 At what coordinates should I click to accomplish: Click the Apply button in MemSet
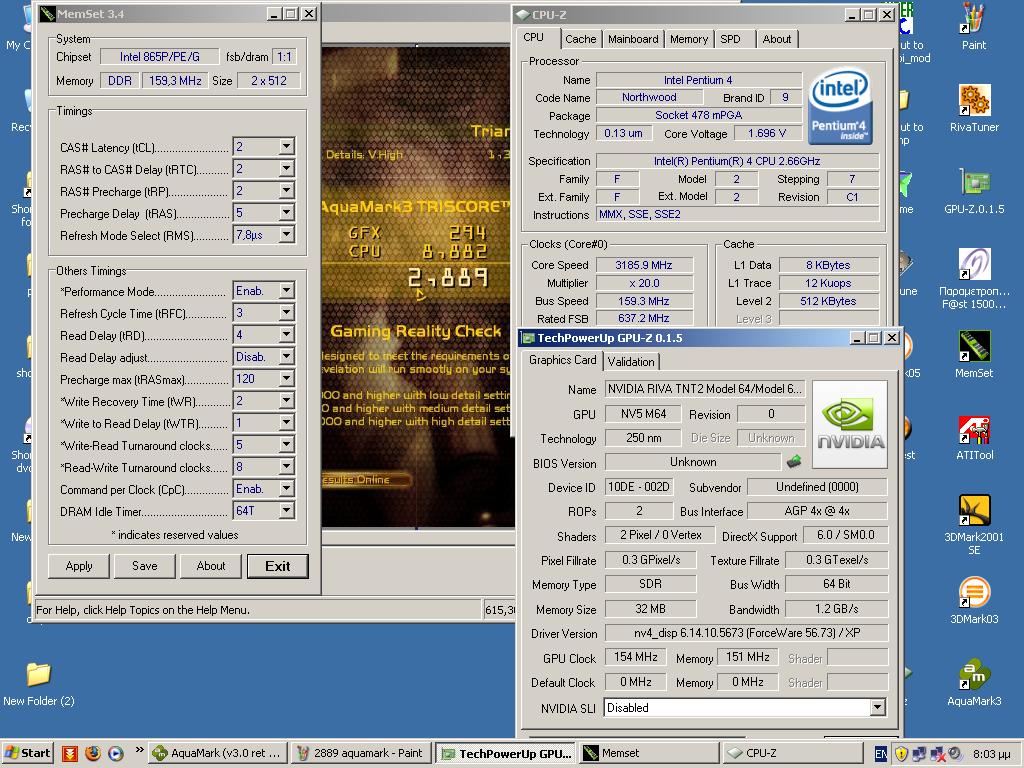[x=79, y=566]
